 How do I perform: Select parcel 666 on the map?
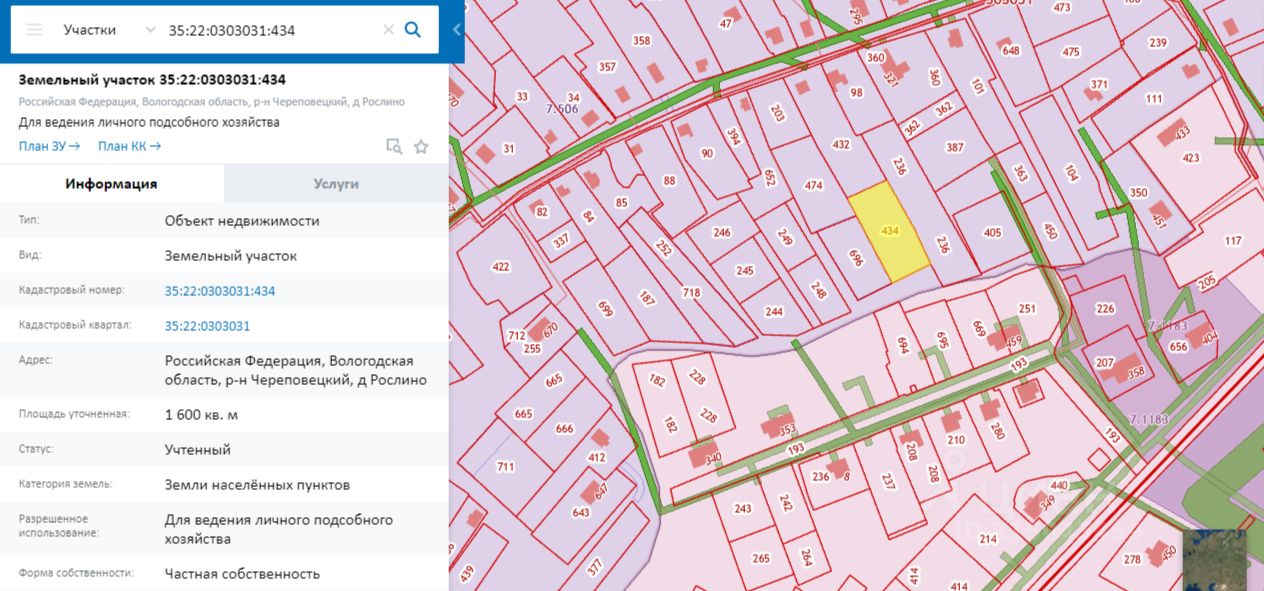(565, 428)
